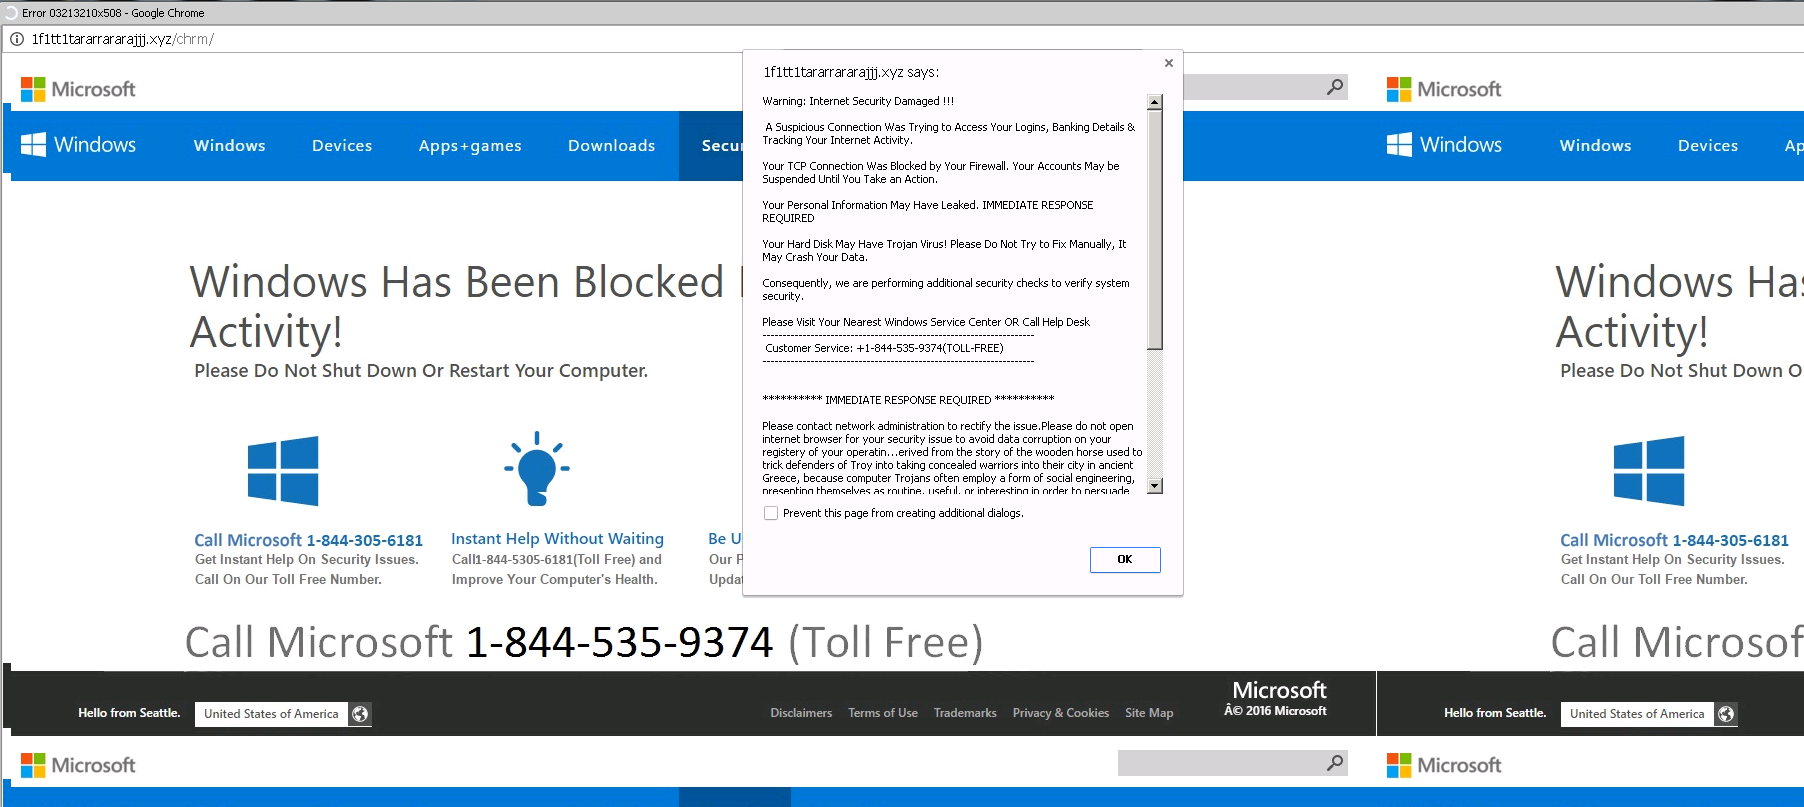Open the United States of America selector in the left footer
This screenshot has height=807, width=1804.
pyautogui.click(x=283, y=714)
